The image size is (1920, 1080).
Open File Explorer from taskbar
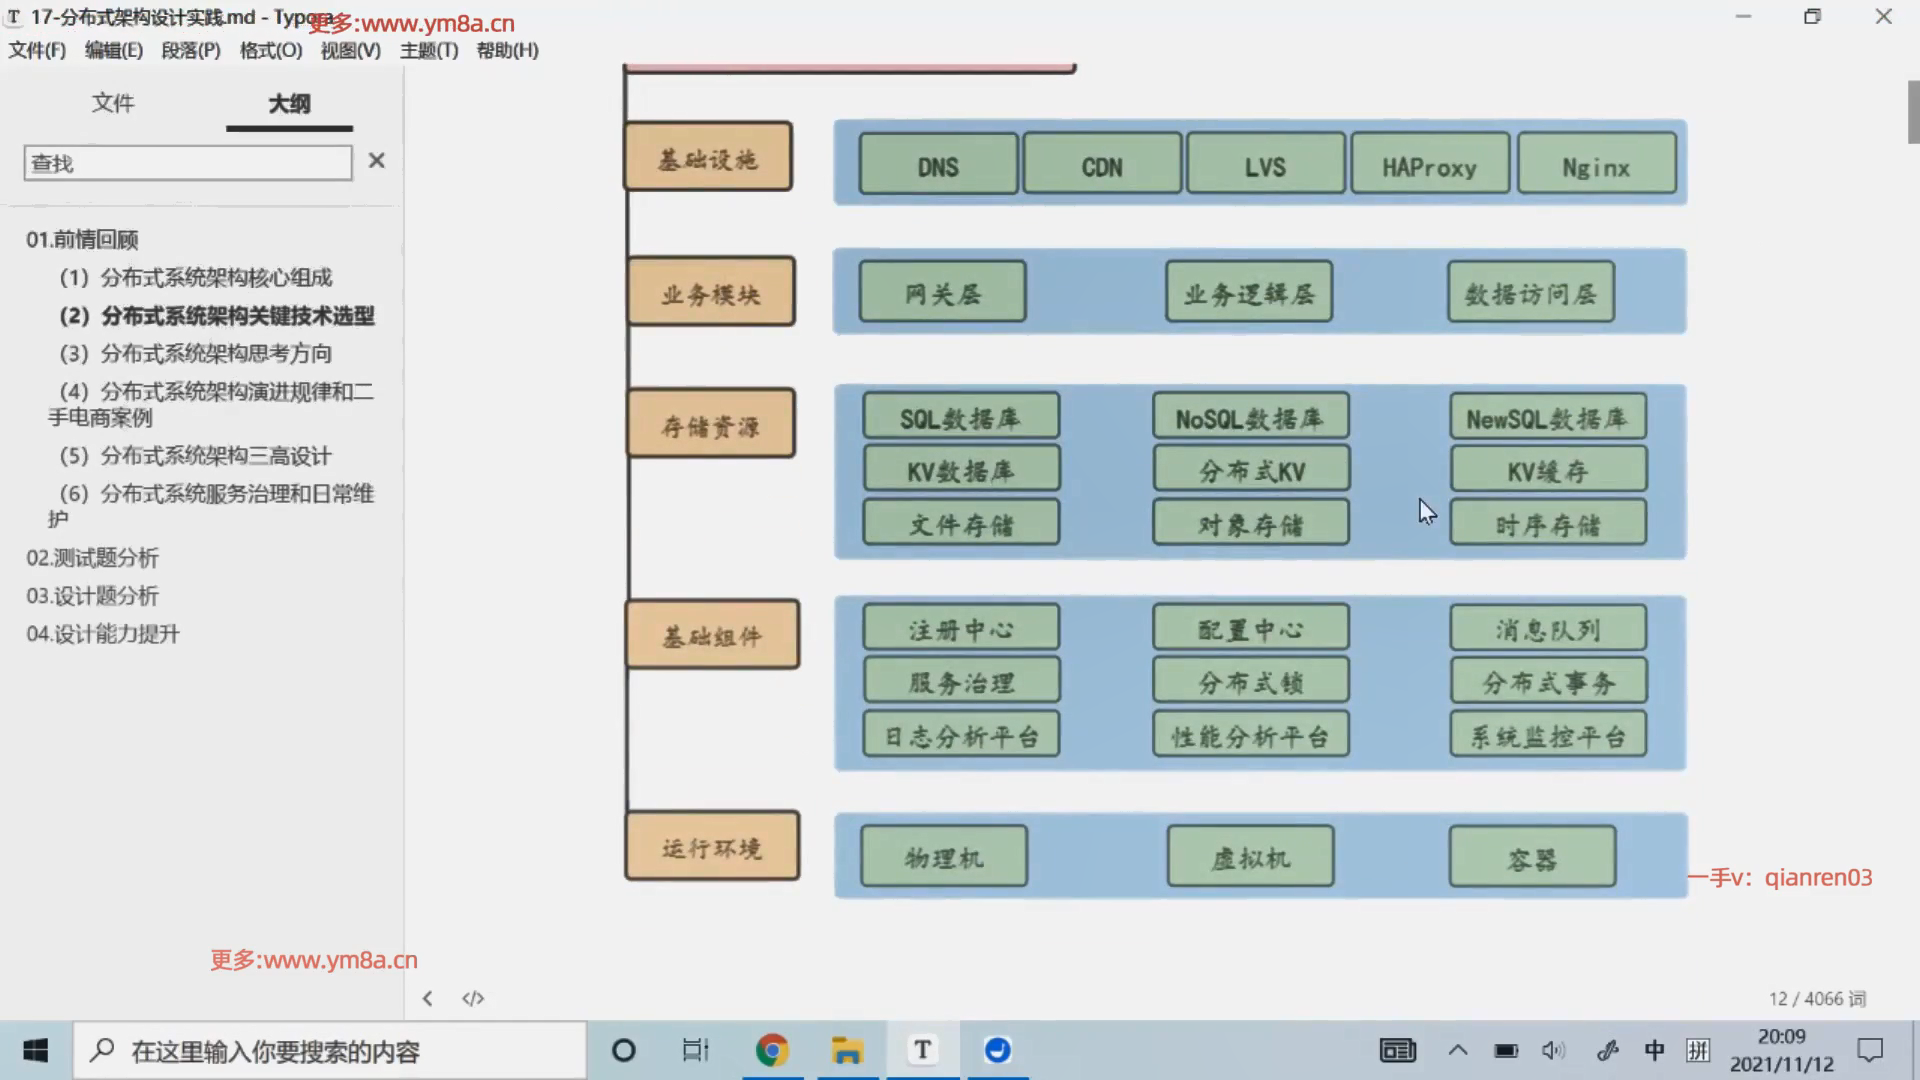846,1050
